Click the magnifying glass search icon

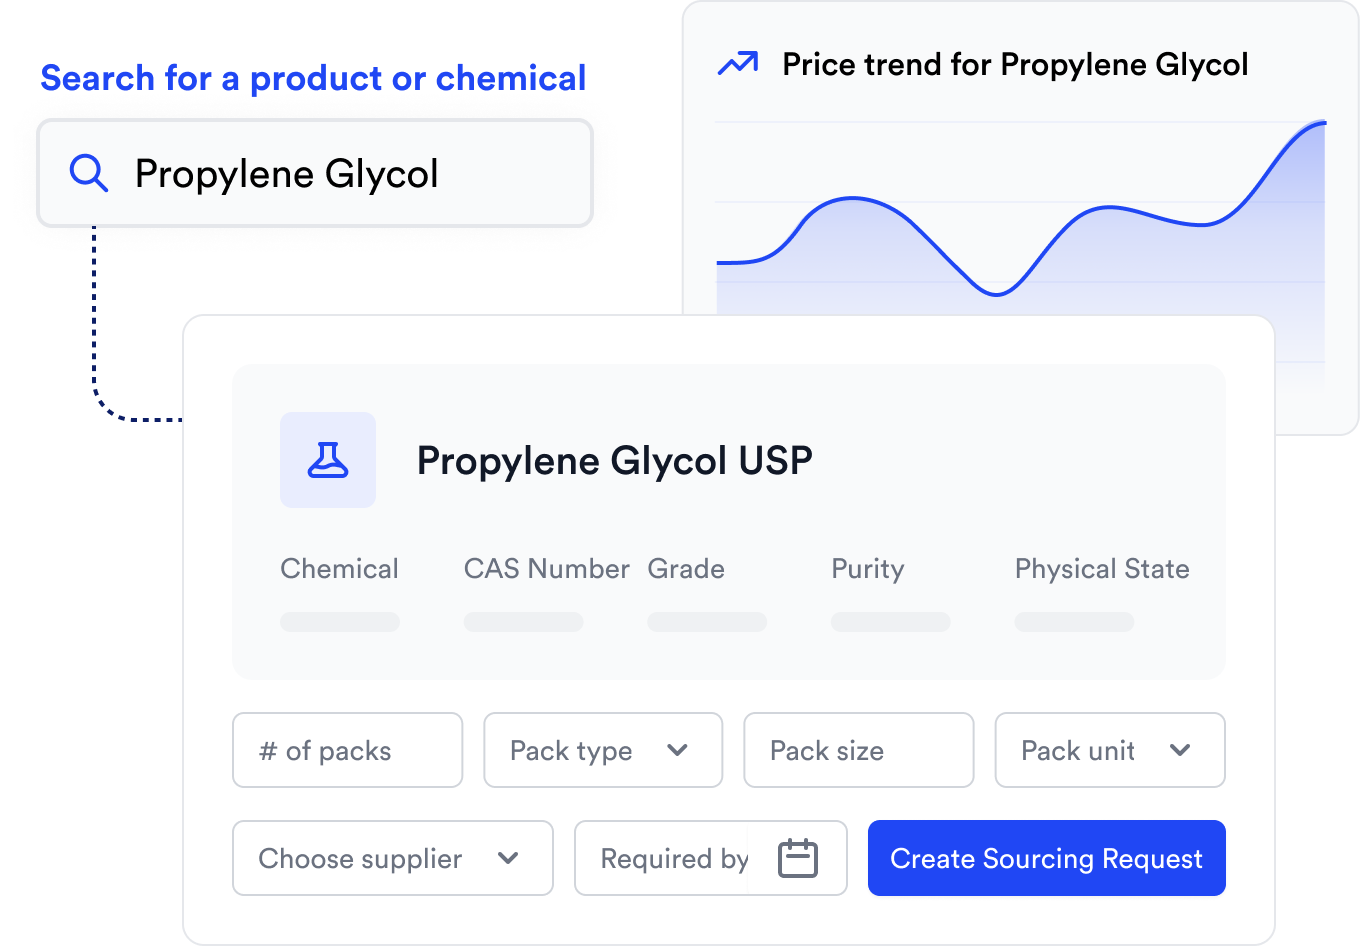click(88, 173)
